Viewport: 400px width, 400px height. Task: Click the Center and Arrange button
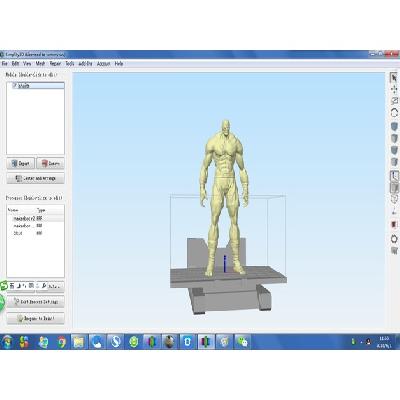click(35, 178)
